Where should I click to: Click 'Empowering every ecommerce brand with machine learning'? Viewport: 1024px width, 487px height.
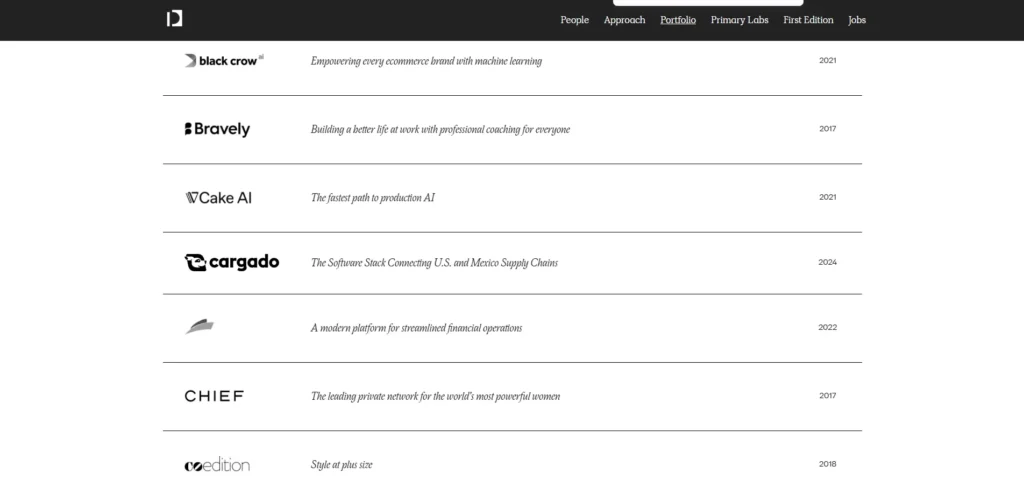pyautogui.click(x=426, y=61)
